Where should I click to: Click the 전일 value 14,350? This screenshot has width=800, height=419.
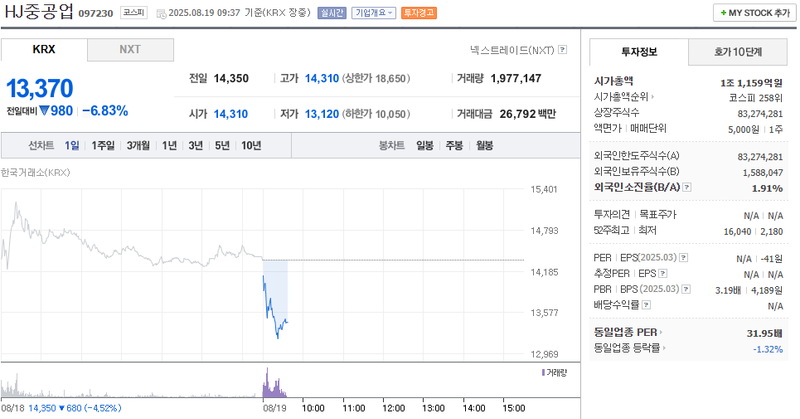pos(231,79)
